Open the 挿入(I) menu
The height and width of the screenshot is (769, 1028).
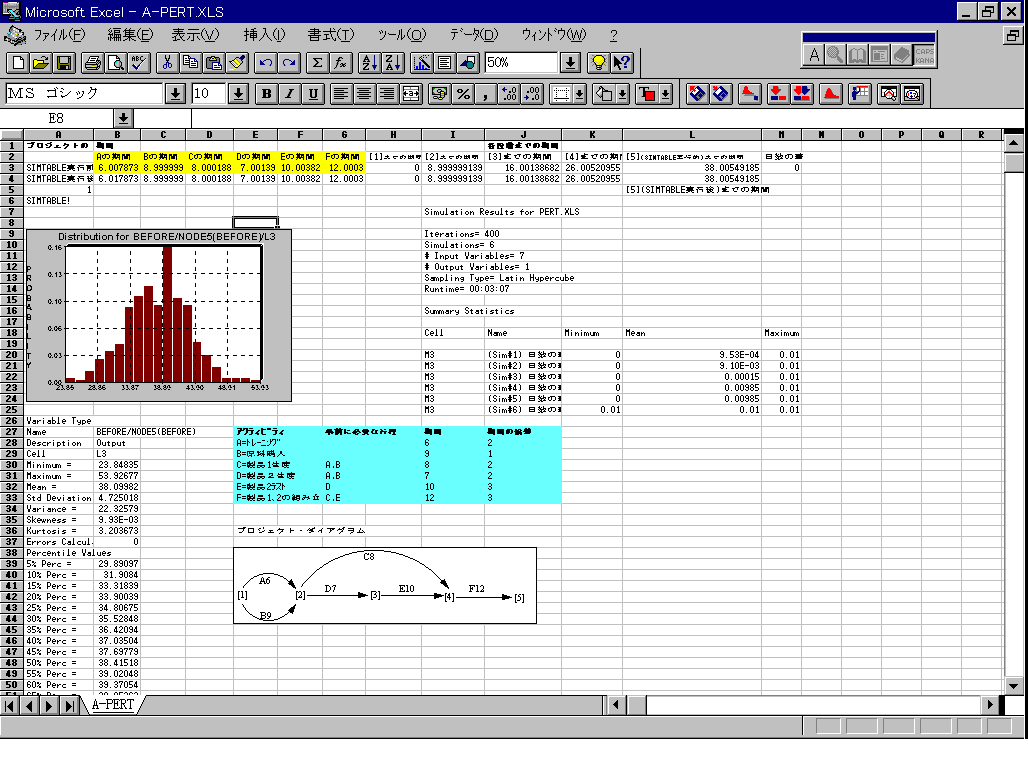click(x=264, y=35)
